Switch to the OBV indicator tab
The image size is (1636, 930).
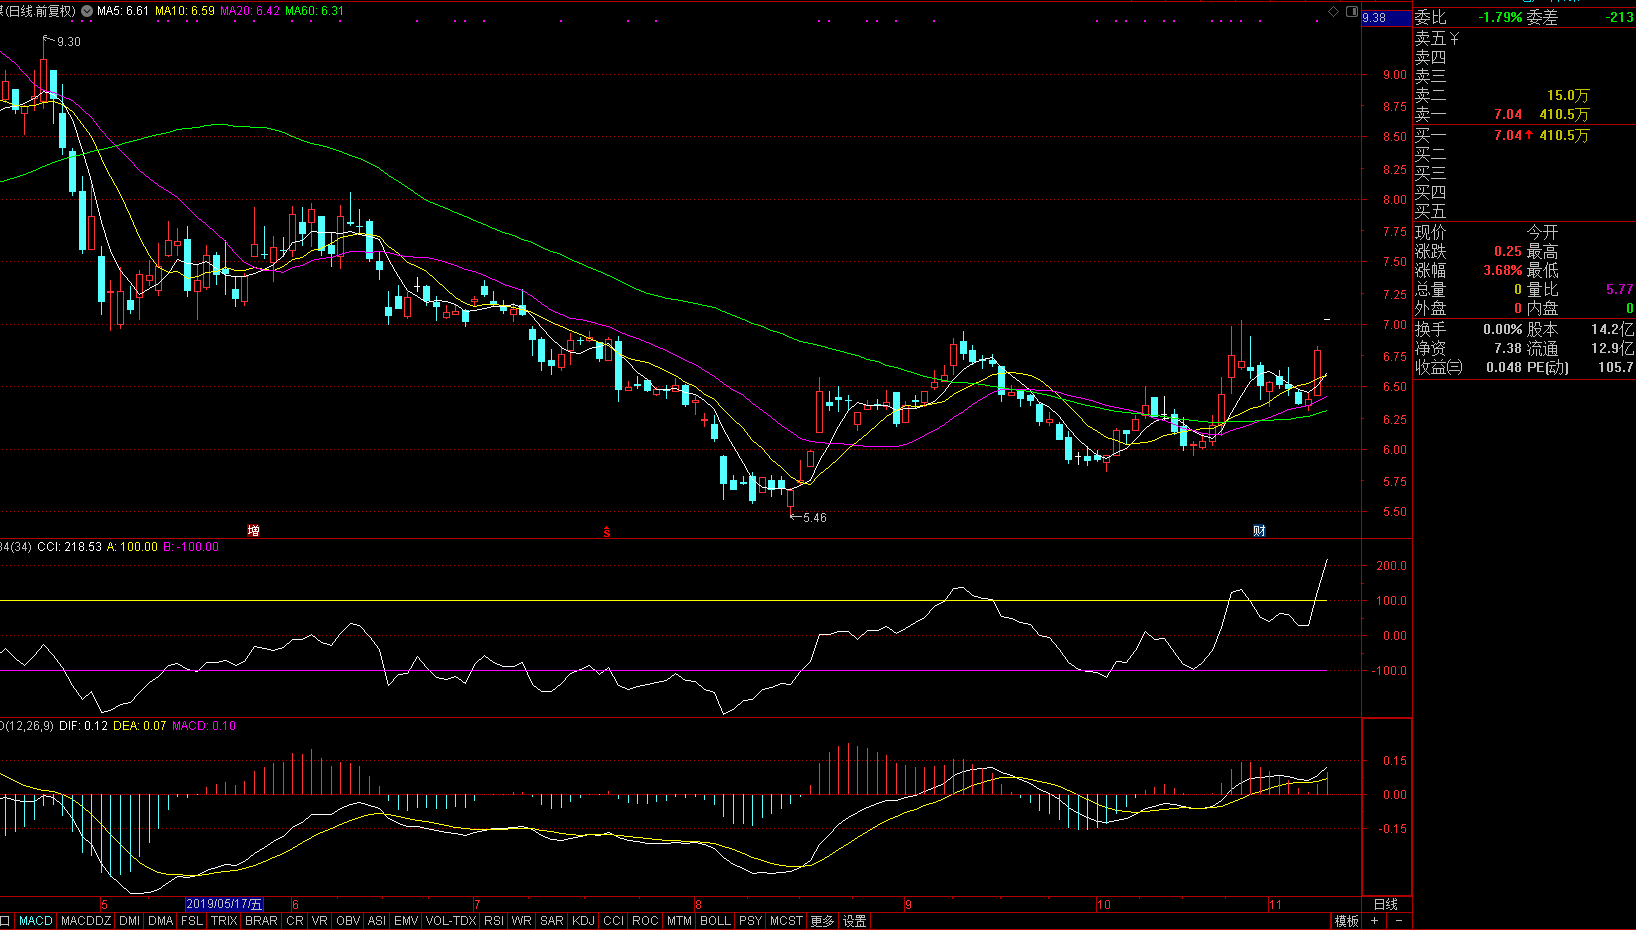[348, 921]
